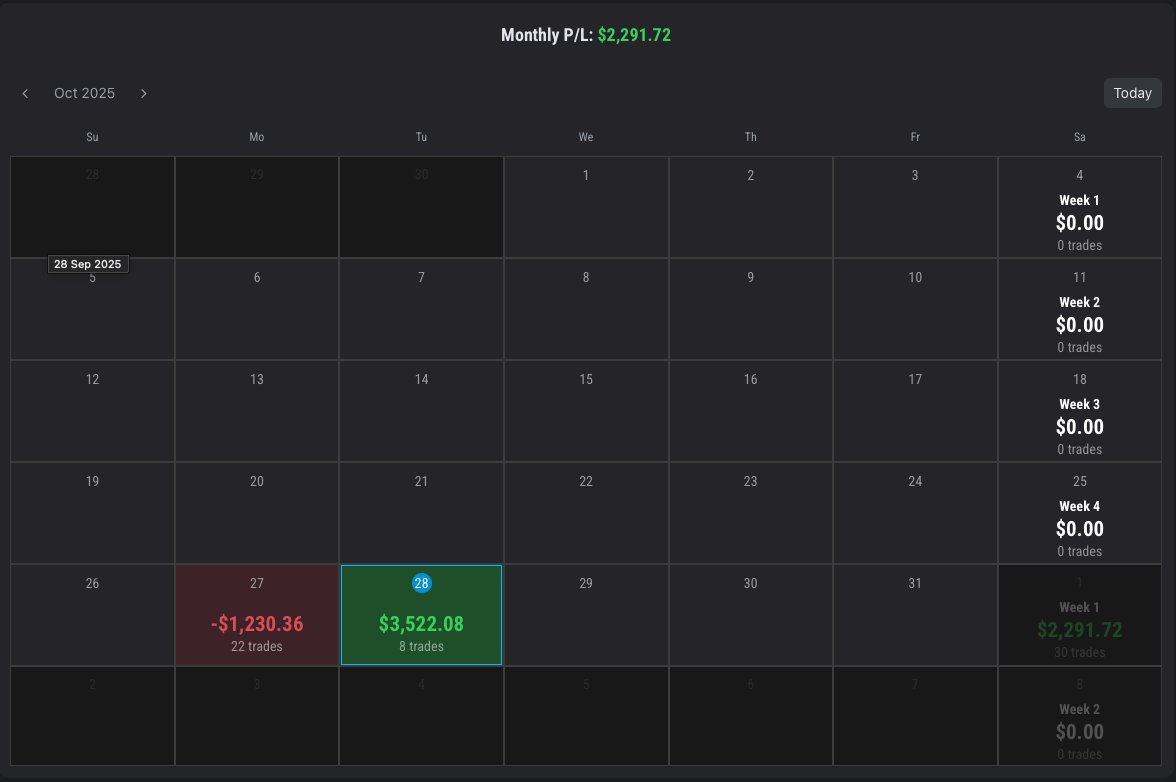The height and width of the screenshot is (782, 1176).
Task: Select October 9 day cell
Action: coord(751,309)
